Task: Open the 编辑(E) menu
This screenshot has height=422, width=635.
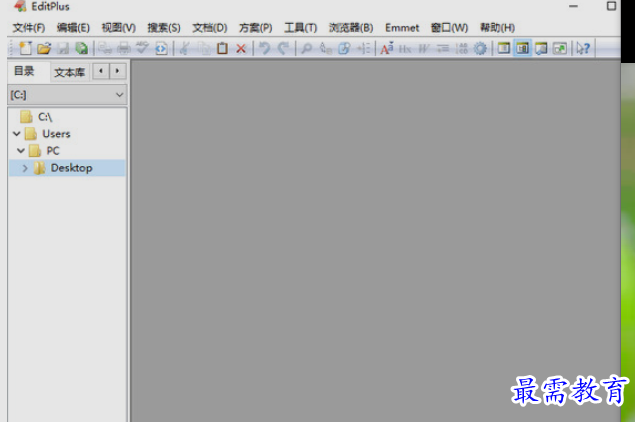Action: point(73,28)
